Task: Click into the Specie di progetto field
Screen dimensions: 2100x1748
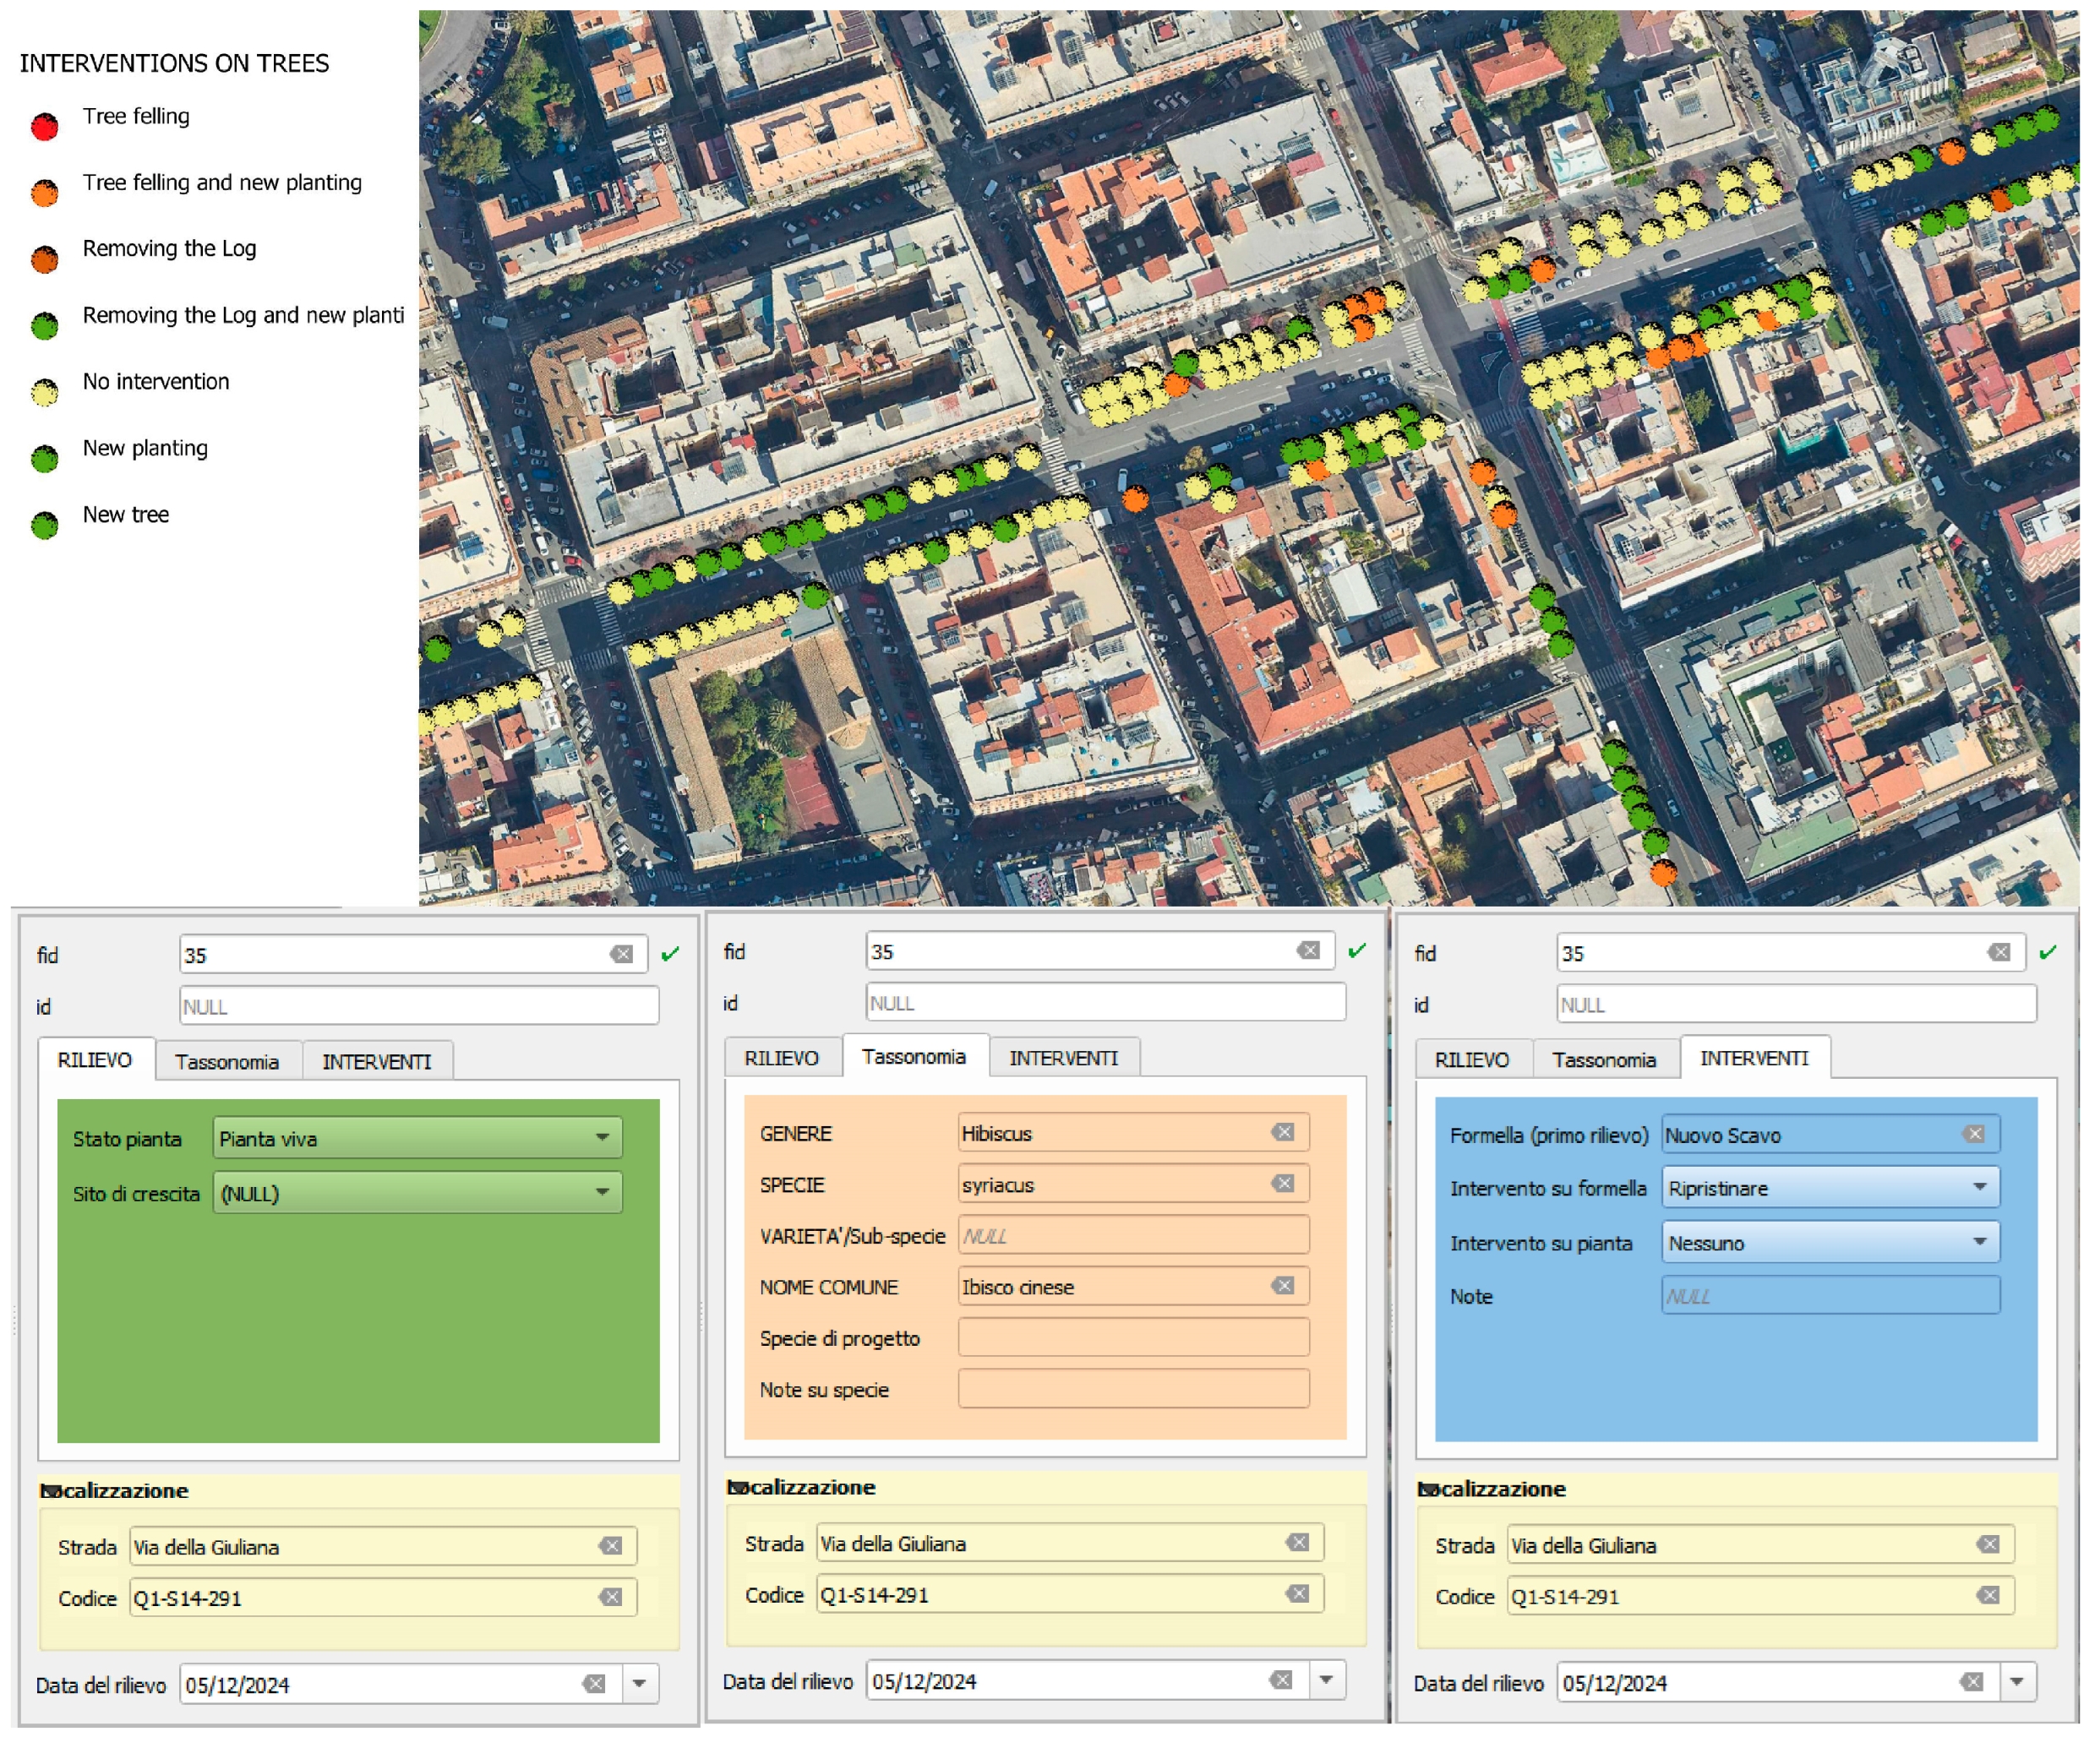Action: pos(1133,1338)
